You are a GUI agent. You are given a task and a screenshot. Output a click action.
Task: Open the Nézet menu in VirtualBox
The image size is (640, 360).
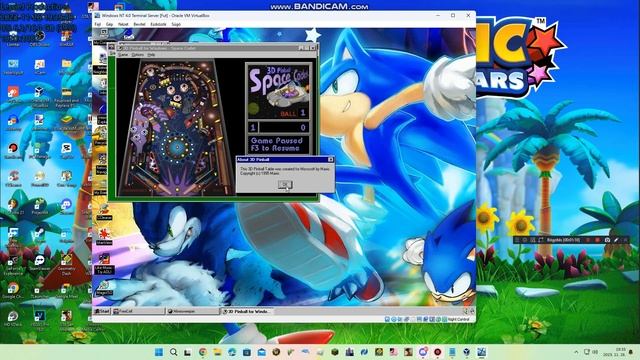pyautogui.click(x=123, y=24)
